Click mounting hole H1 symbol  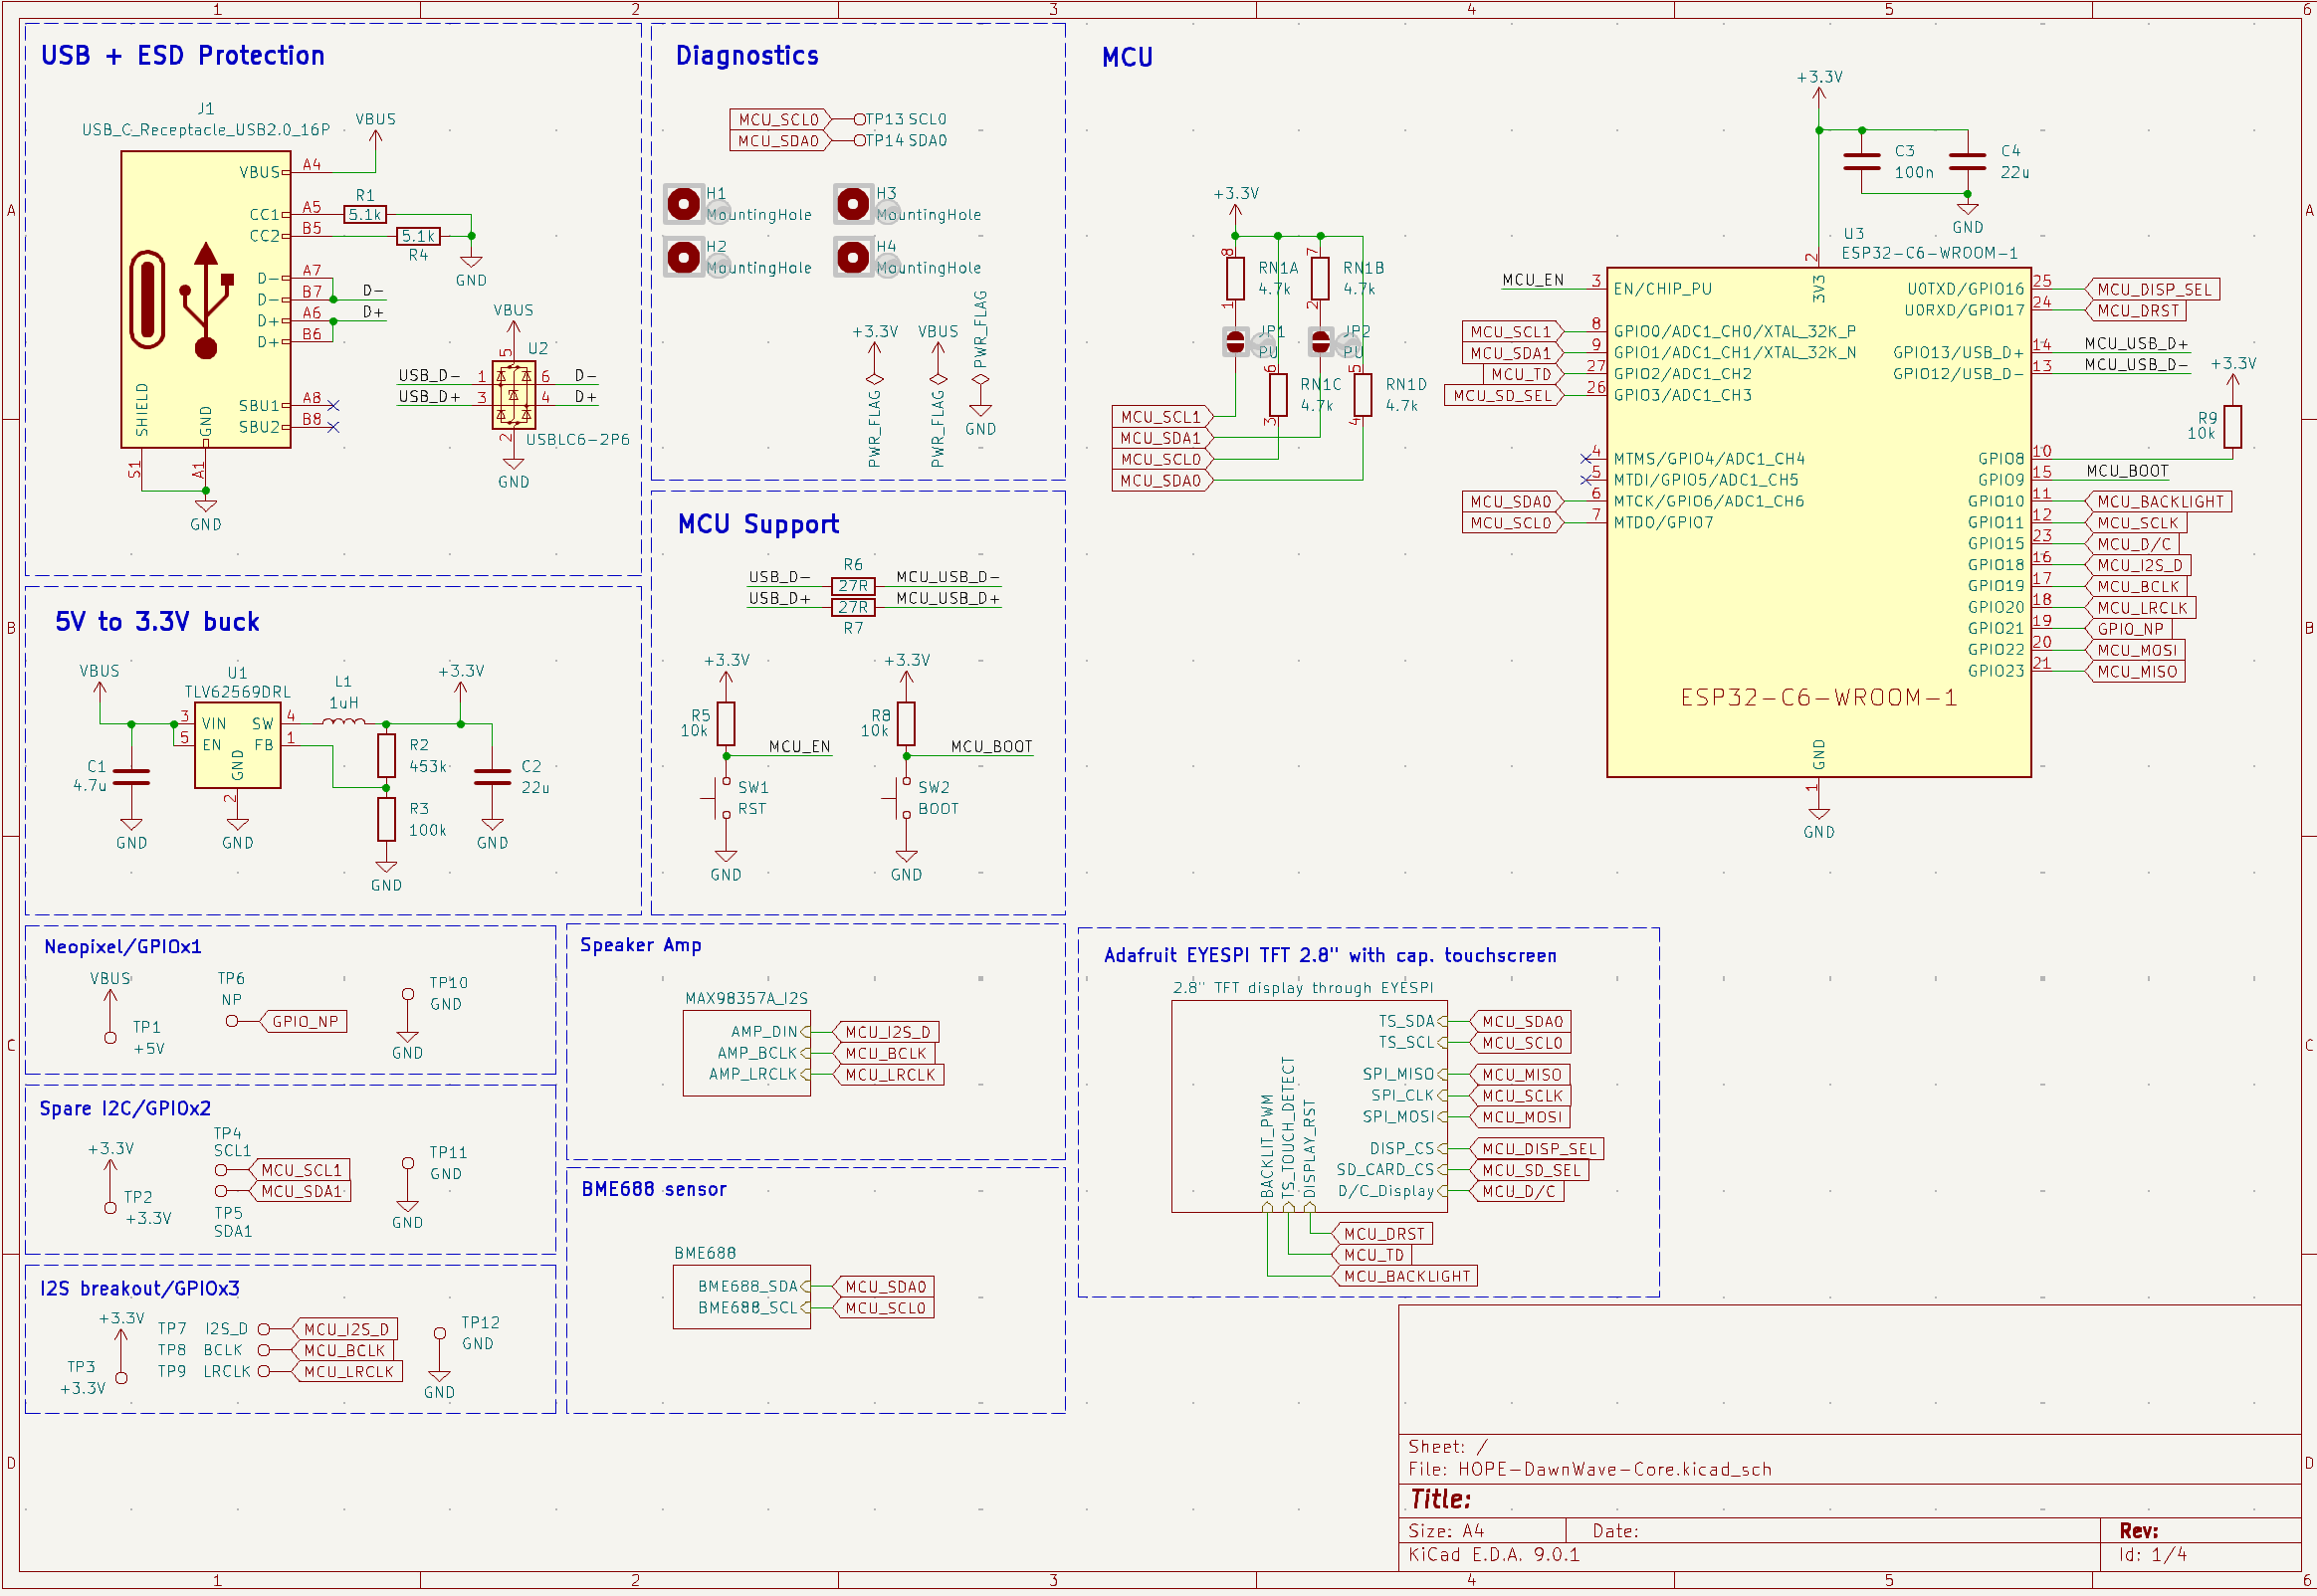684,204
